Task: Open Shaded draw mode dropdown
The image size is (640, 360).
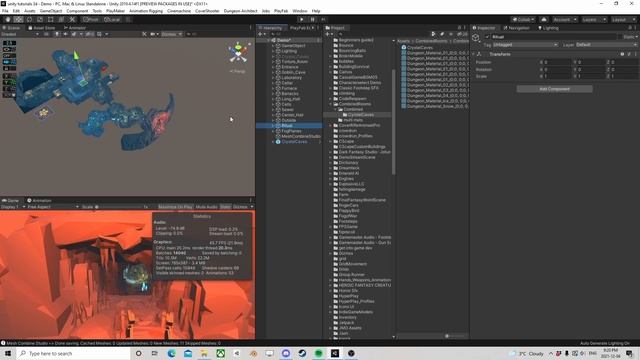Action: 20,34
